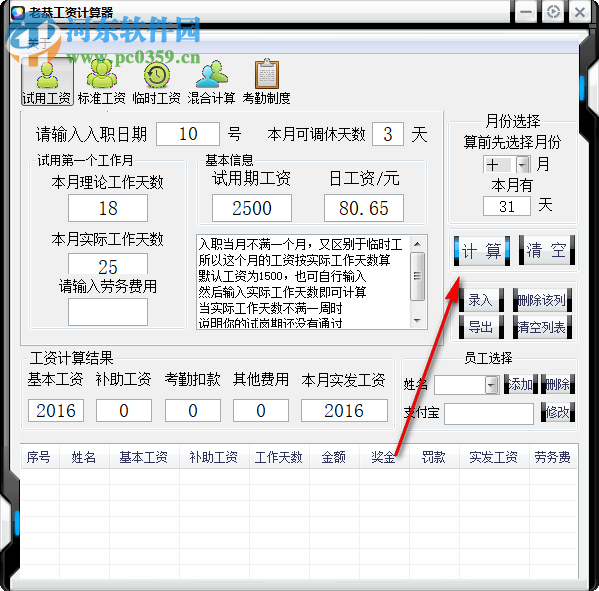Select the 混合计算 tab
The image size is (599, 591).
coord(211,82)
